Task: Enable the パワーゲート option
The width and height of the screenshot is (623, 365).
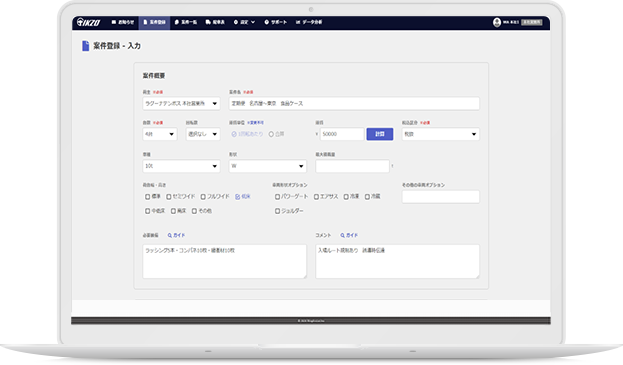Action: click(x=277, y=197)
